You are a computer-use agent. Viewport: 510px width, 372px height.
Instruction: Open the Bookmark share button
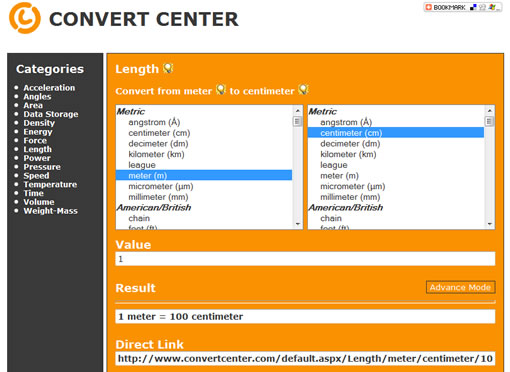462,7
